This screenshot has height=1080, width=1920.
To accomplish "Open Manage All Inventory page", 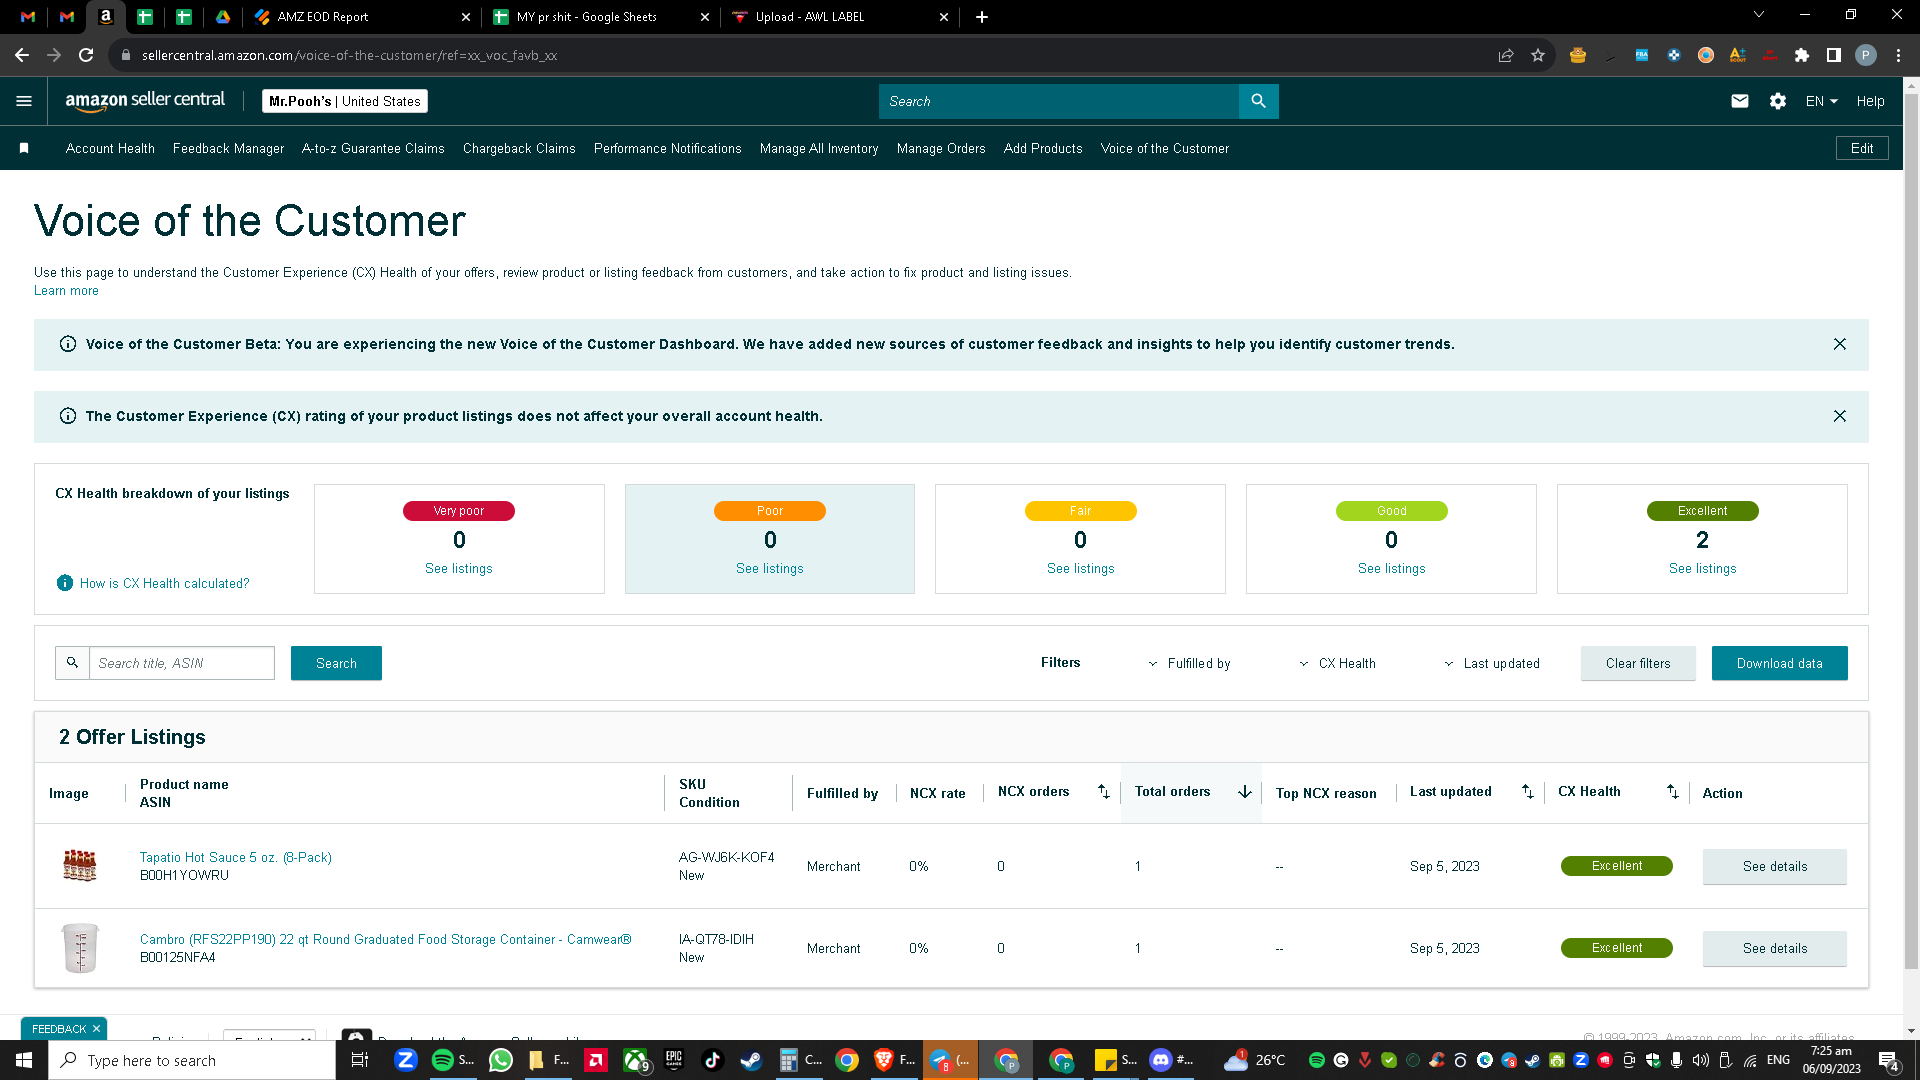I will [819, 148].
